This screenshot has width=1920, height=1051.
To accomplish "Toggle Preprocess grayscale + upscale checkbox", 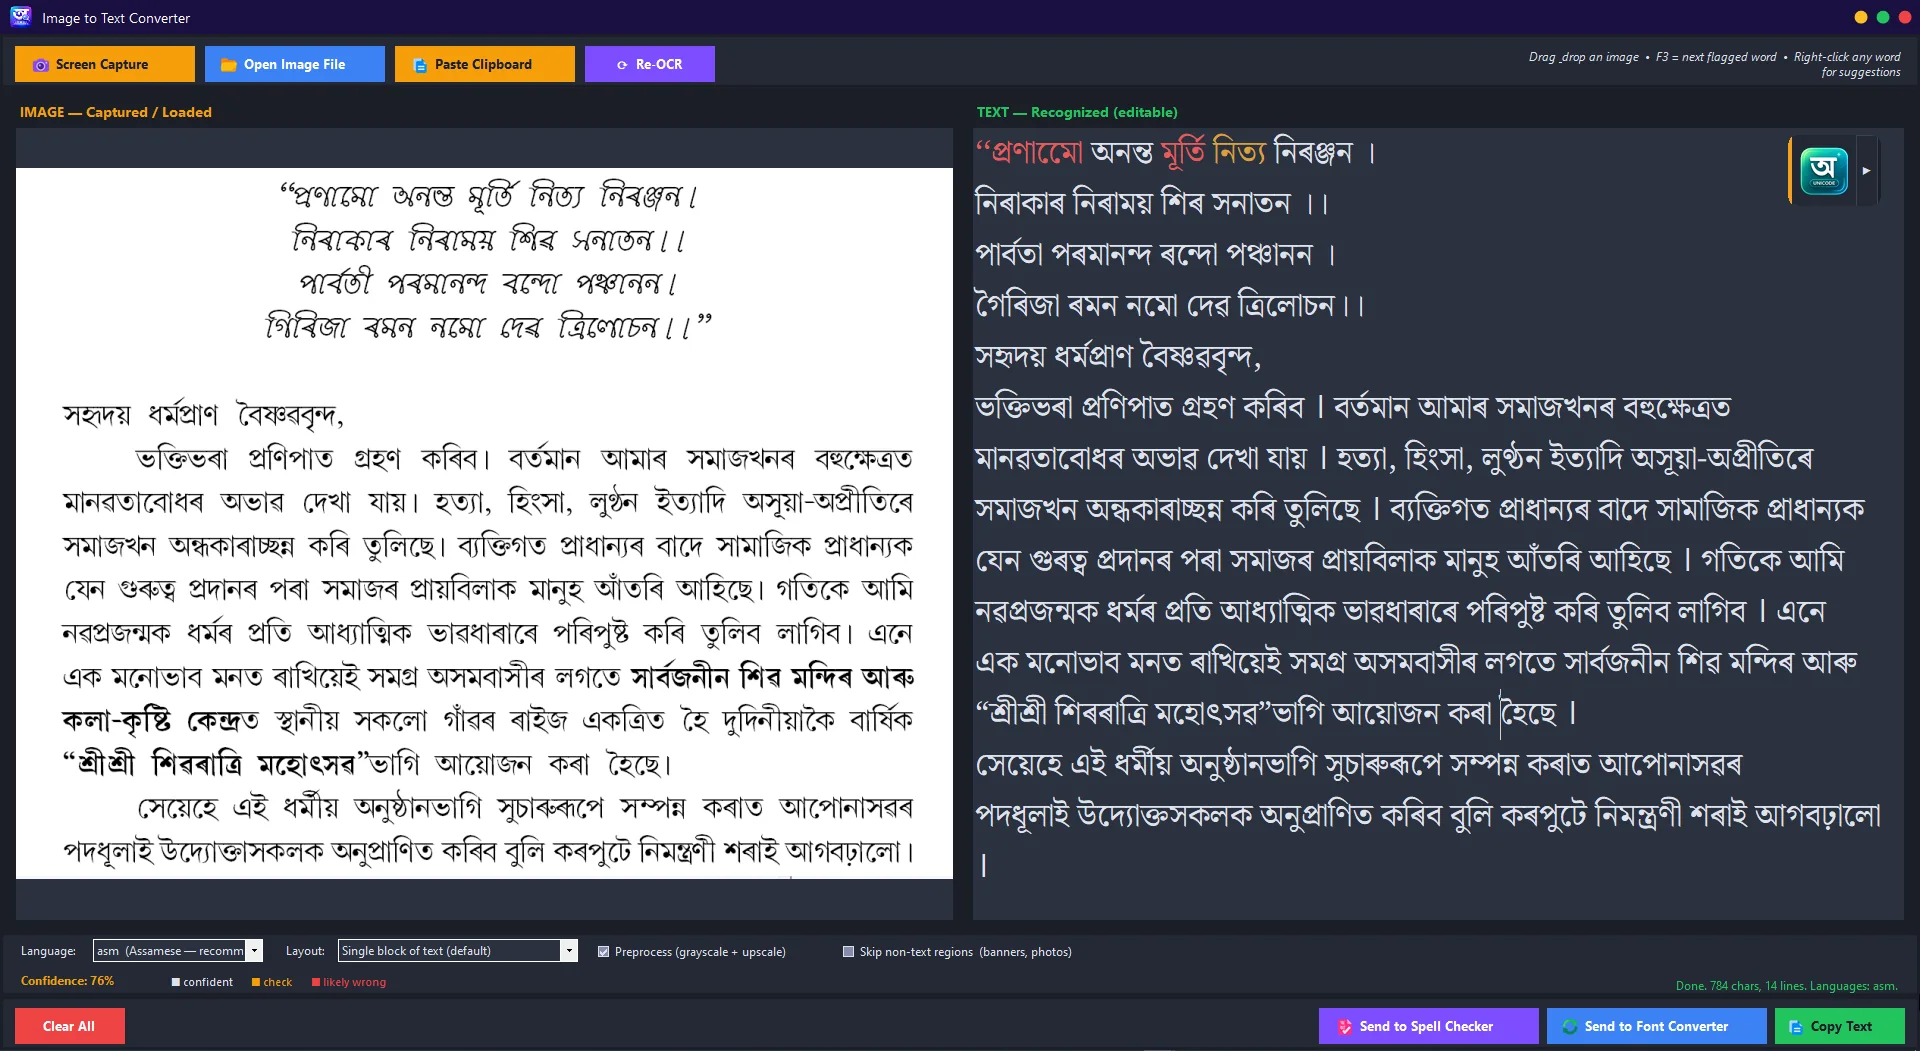I will [x=603, y=952].
